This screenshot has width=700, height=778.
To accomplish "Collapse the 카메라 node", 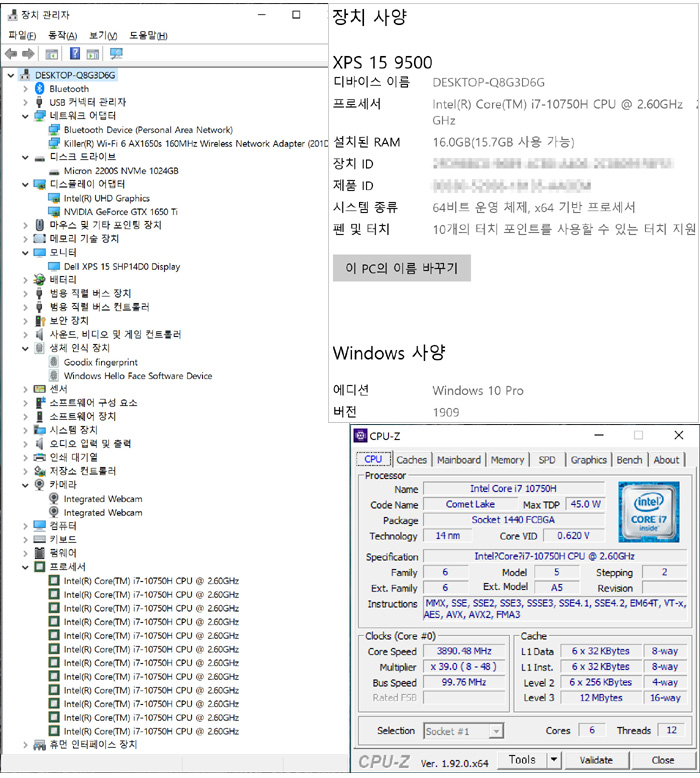I will coord(25,485).
